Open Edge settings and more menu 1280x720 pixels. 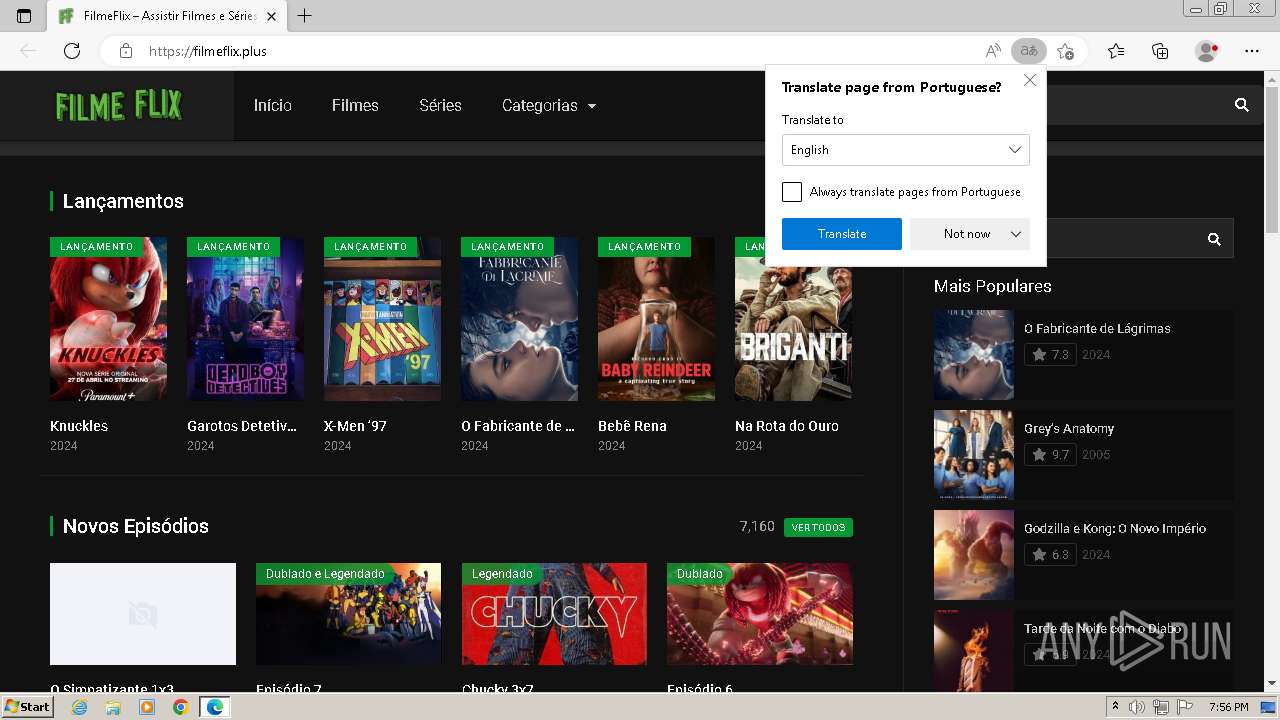point(1252,51)
